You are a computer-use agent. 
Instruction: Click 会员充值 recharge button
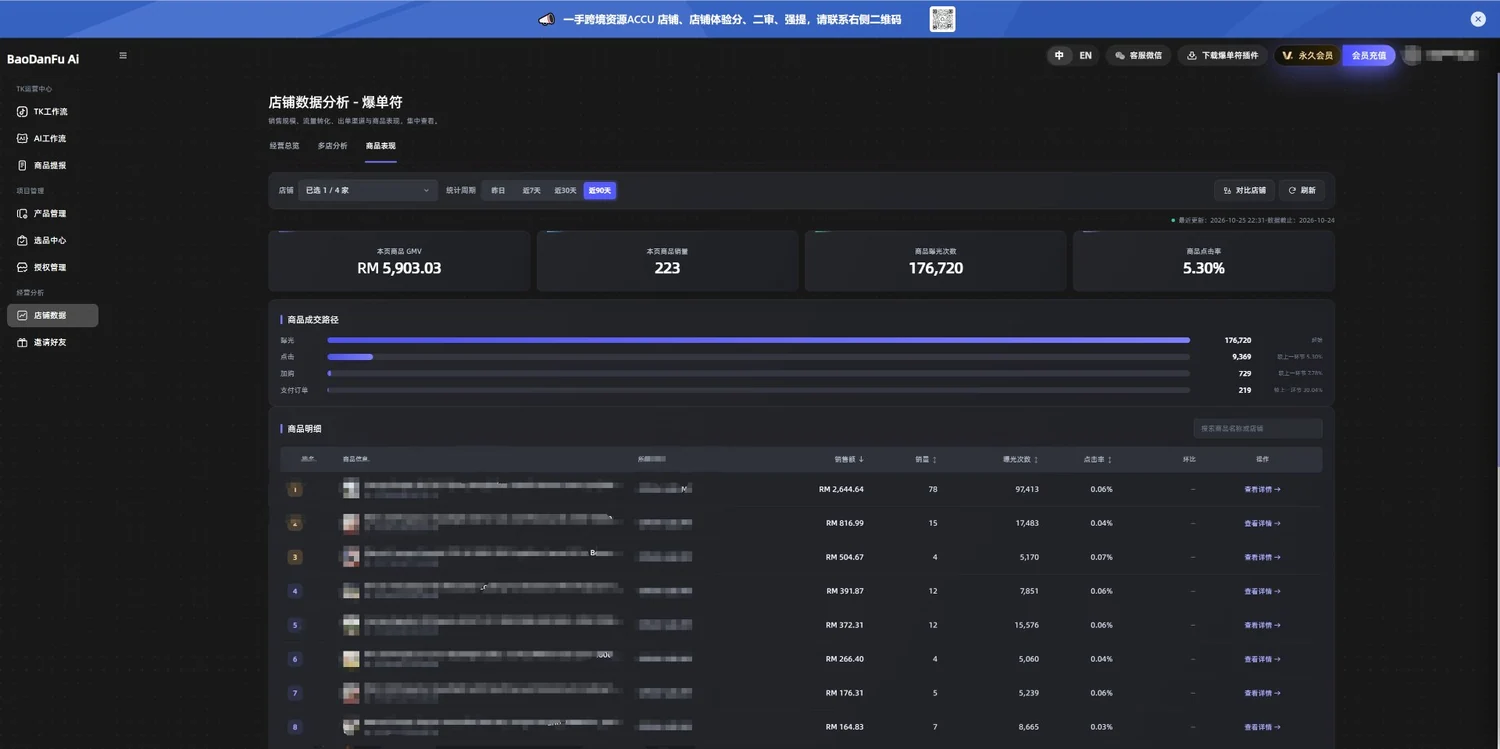(1368, 56)
